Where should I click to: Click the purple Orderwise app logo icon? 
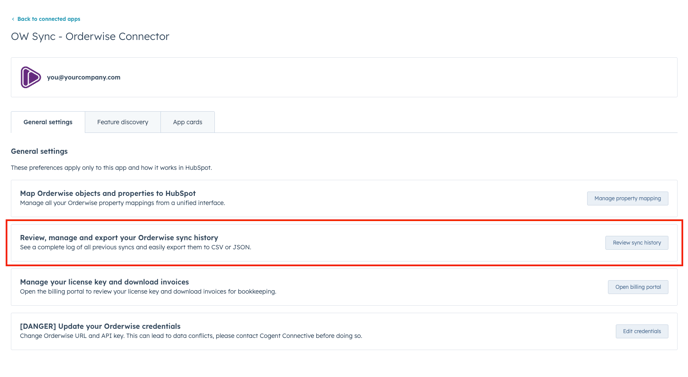tap(31, 77)
